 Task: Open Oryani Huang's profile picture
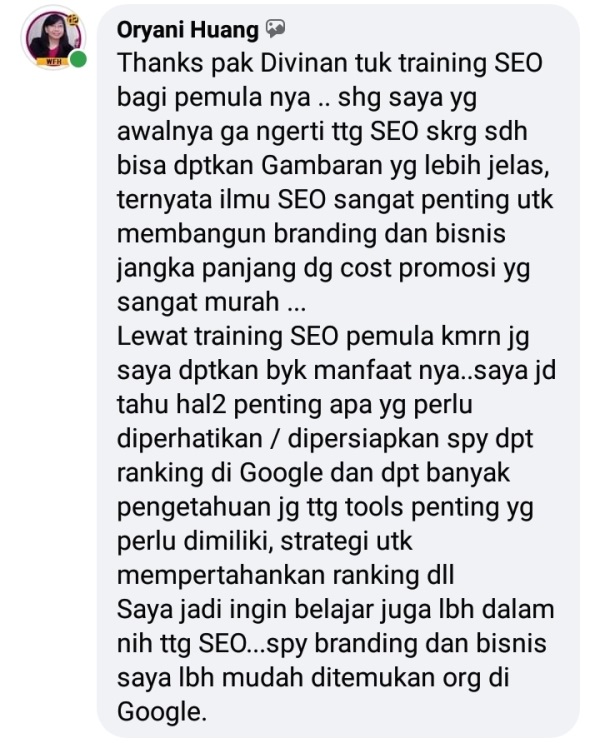tap(53, 37)
